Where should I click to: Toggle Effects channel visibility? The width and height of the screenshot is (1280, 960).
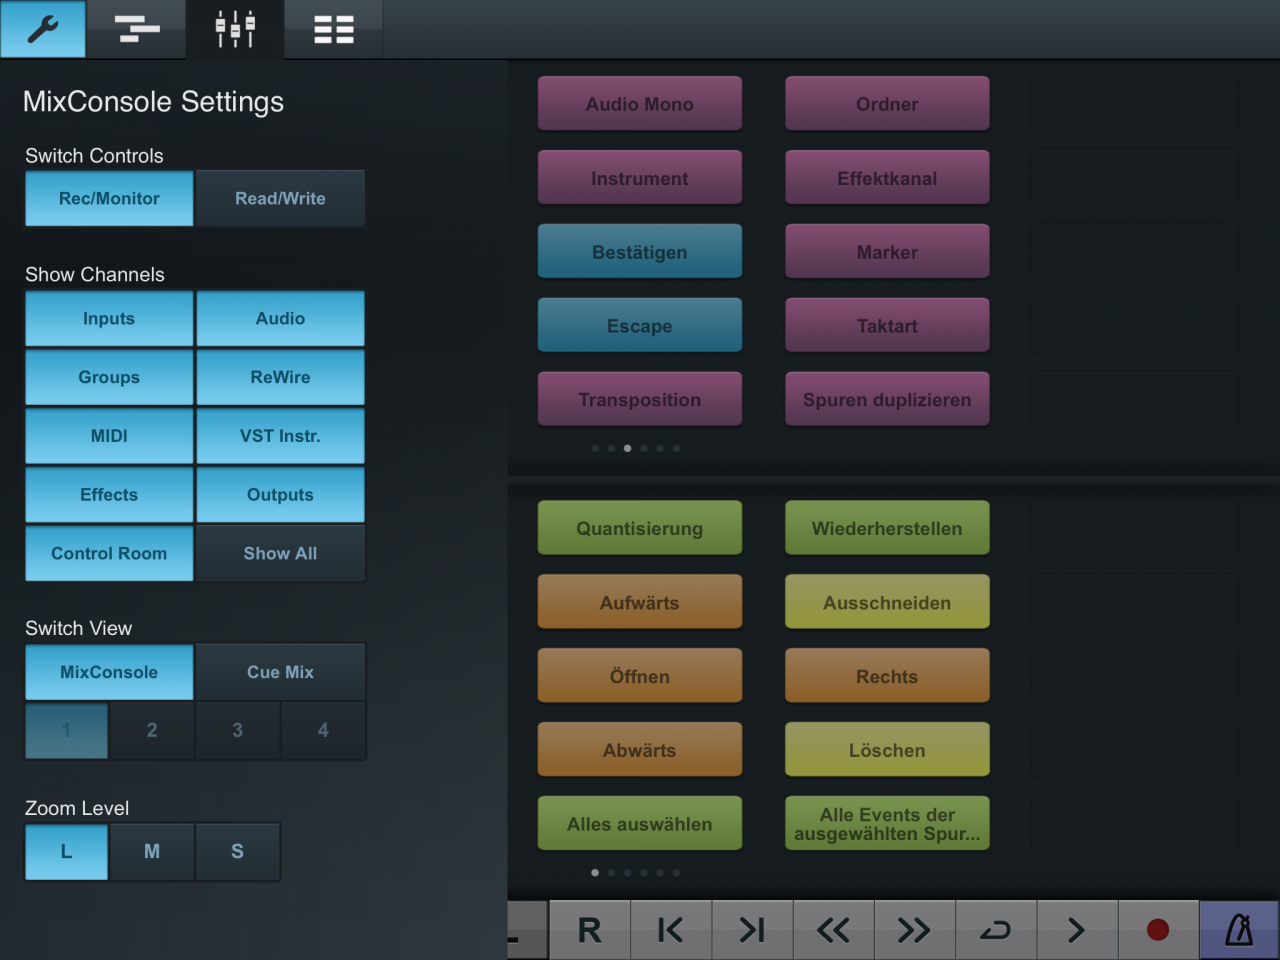coord(109,495)
